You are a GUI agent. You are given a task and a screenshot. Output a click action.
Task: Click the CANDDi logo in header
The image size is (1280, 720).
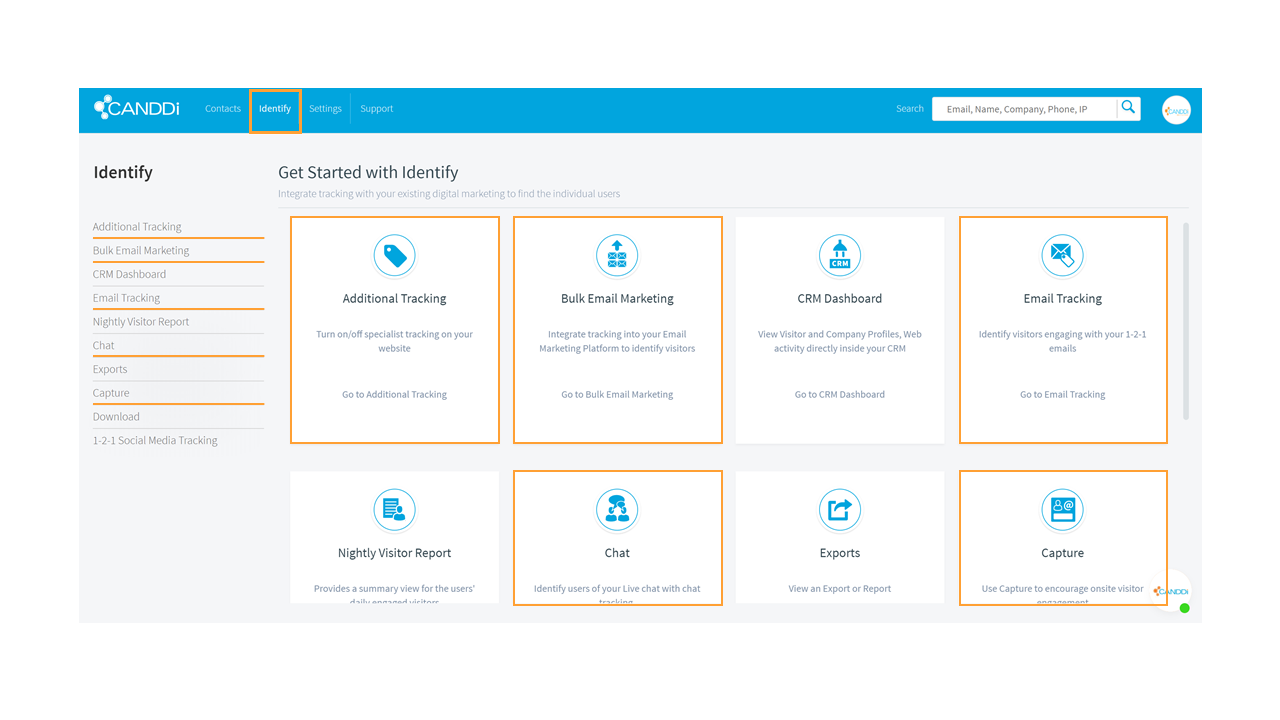pyautogui.click(x=137, y=108)
